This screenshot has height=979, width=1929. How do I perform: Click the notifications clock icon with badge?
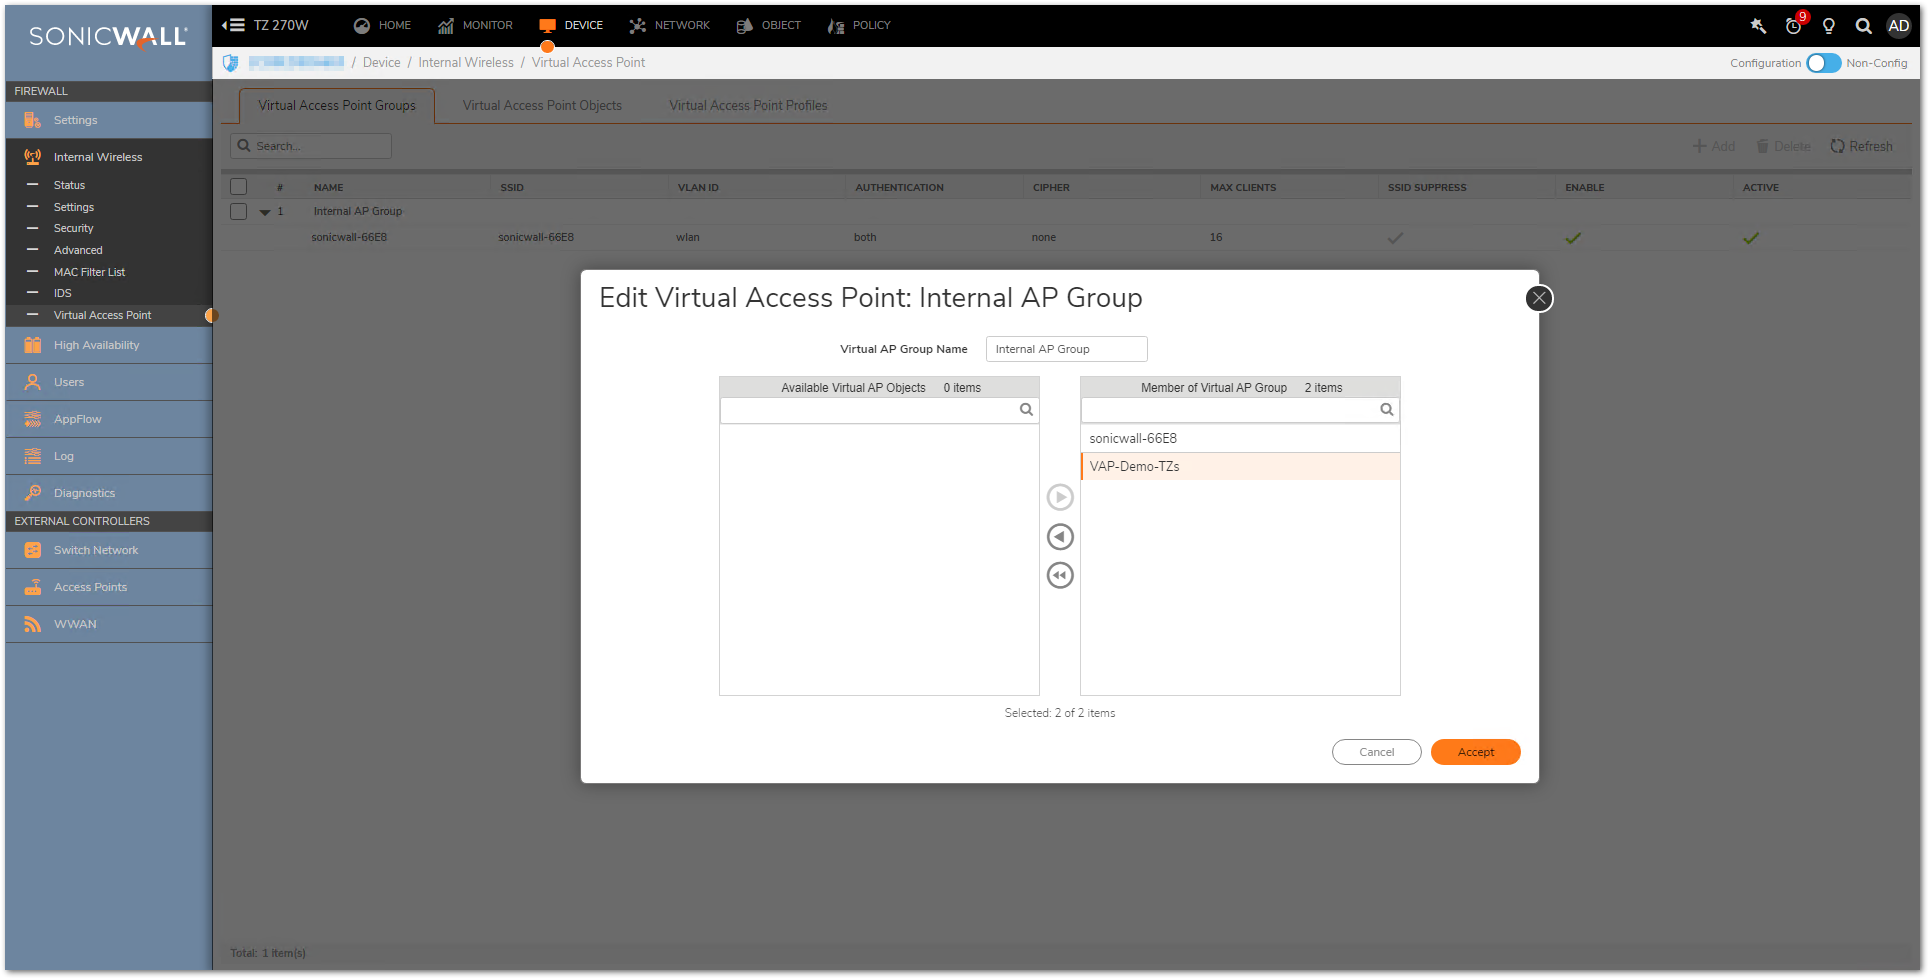click(1794, 26)
